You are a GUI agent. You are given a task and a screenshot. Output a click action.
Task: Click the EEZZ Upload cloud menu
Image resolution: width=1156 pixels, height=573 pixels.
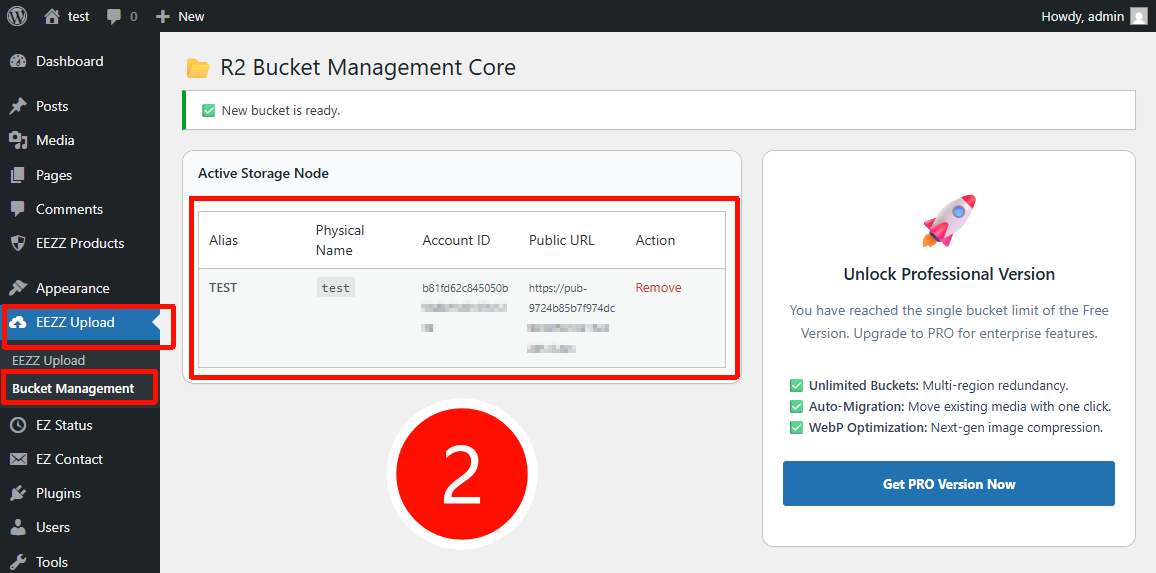point(75,322)
